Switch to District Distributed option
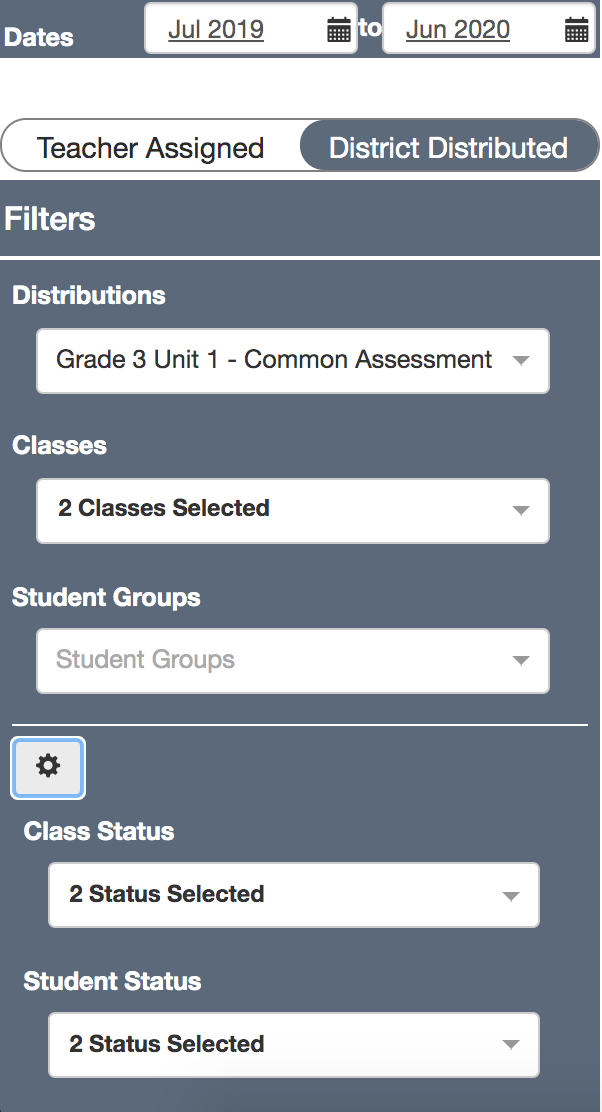The image size is (602, 1112). (448, 148)
